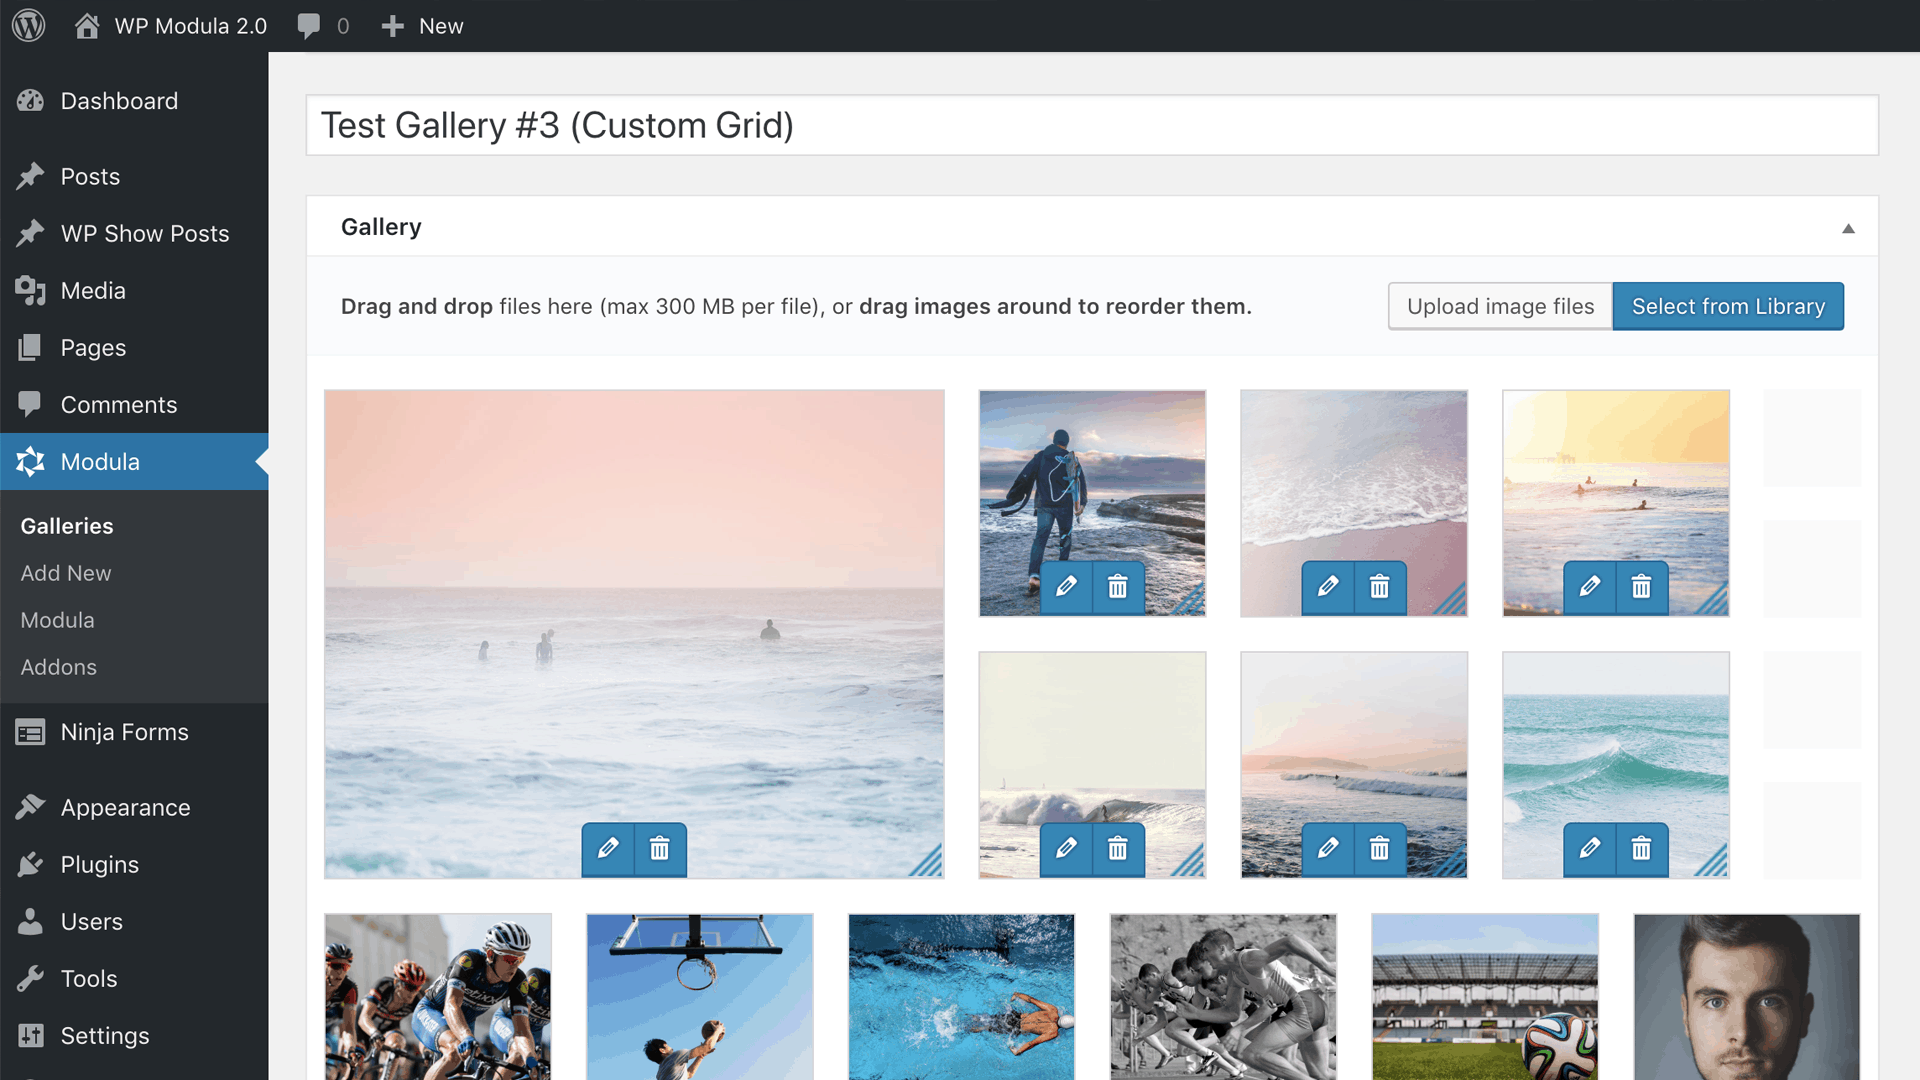Image resolution: width=1920 pixels, height=1080 pixels.
Task: Select the basketball hoop thumbnail
Action: (x=700, y=997)
